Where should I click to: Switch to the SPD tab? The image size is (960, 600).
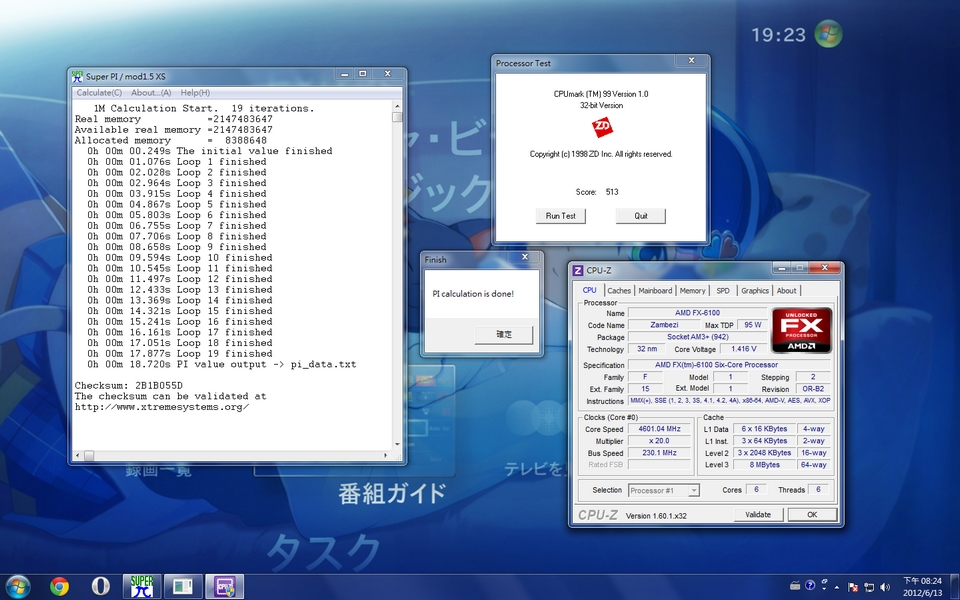pos(723,291)
